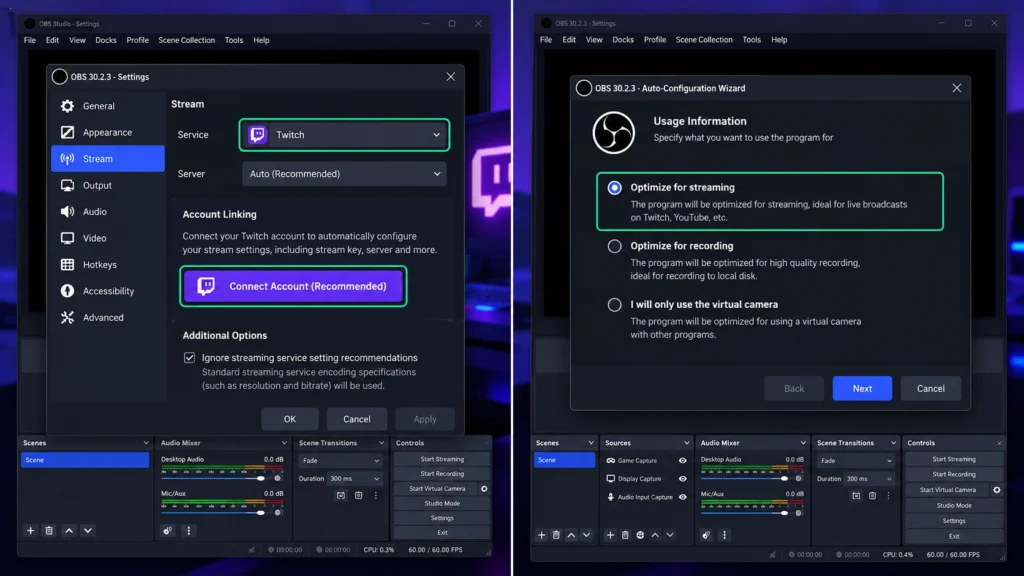Remove the selected source with the Sources trash icon
1024x576 pixels.
point(625,535)
